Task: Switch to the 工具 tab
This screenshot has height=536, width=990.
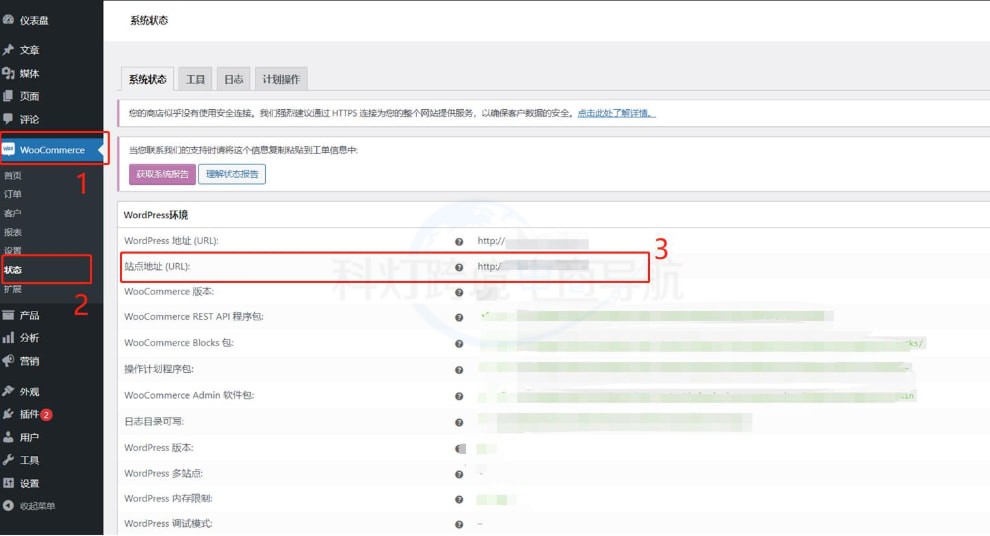Action: (196, 80)
